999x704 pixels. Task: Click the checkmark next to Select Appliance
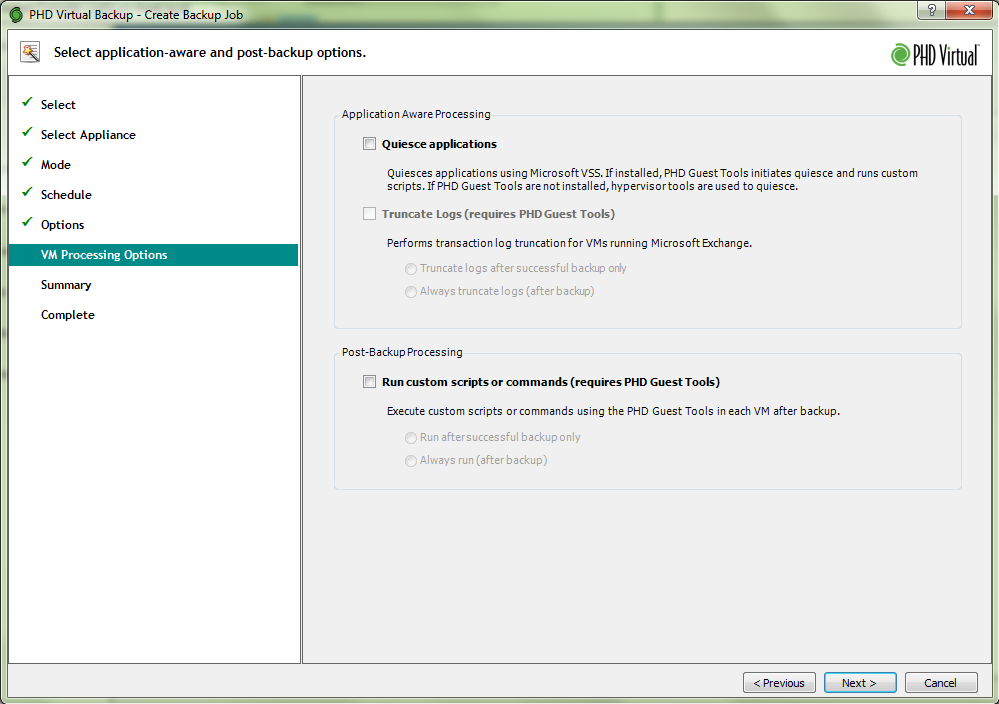pos(26,133)
